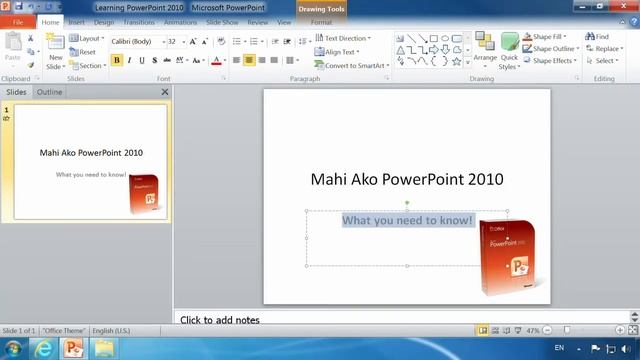This screenshot has height=360, width=640.
Task: Open the Font size dropdown
Action: click(184, 42)
